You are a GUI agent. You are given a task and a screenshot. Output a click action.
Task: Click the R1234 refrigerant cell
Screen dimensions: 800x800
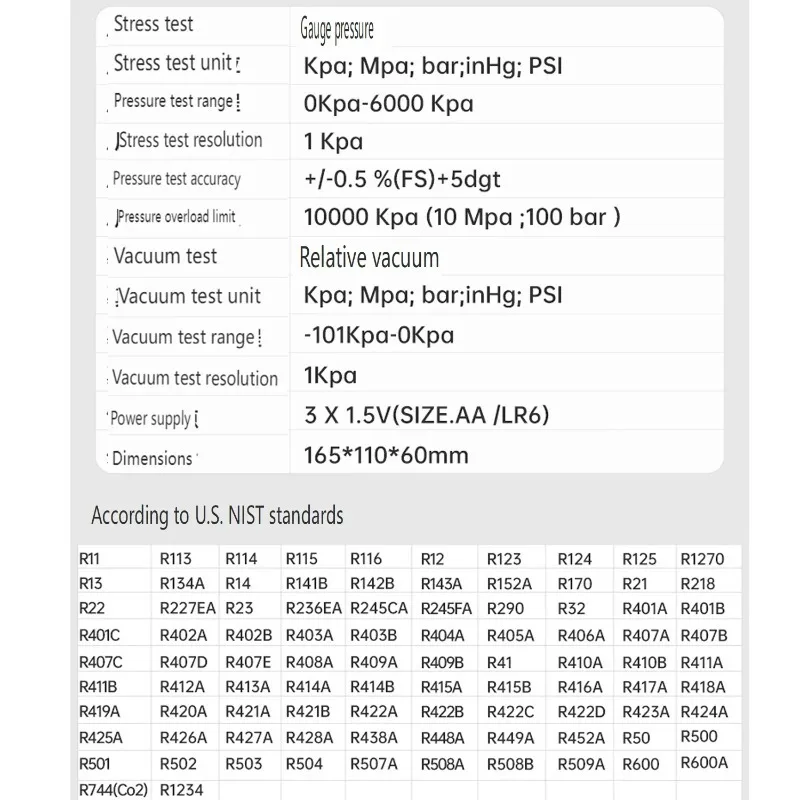pos(182,790)
